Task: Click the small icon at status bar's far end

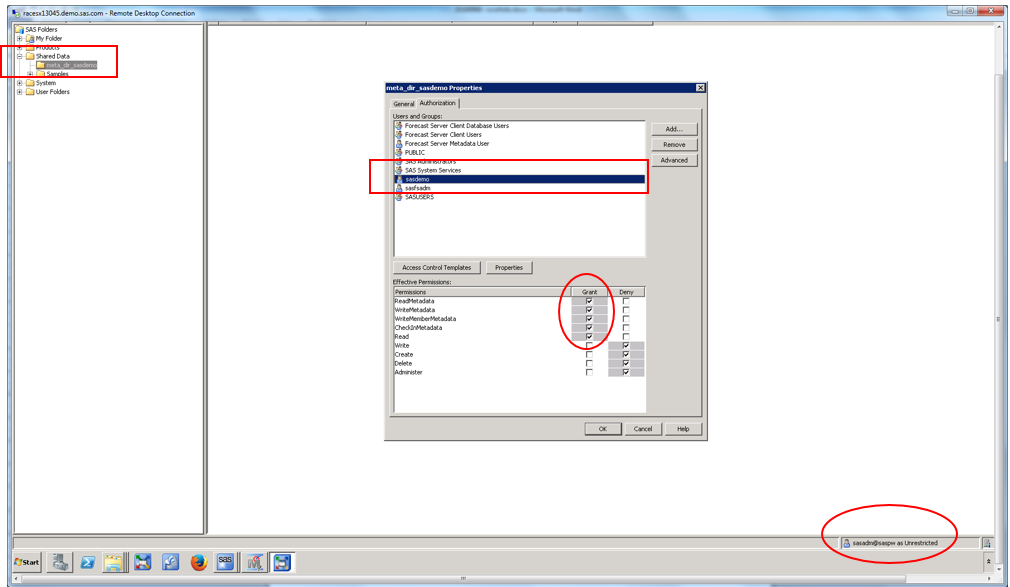Action: tap(987, 543)
